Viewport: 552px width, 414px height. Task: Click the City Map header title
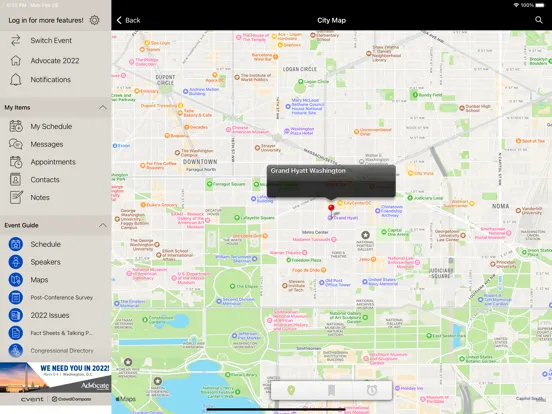[x=331, y=20]
